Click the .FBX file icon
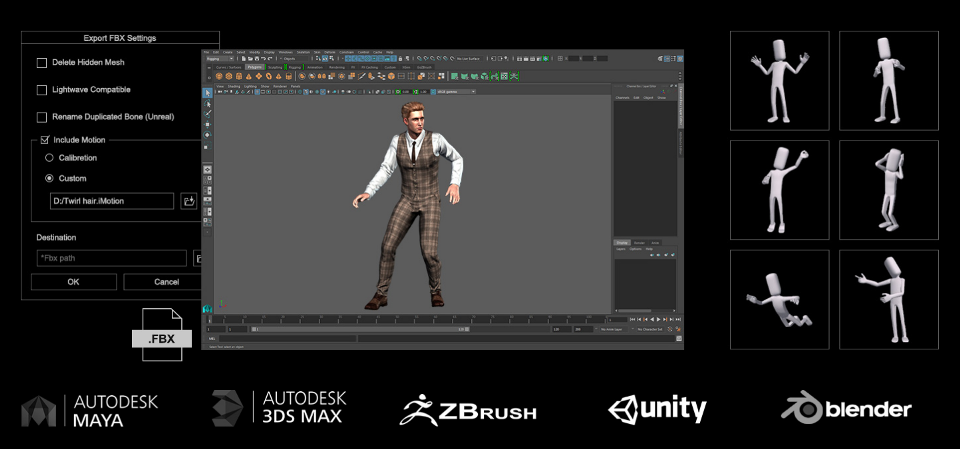 click(x=162, y=334)
